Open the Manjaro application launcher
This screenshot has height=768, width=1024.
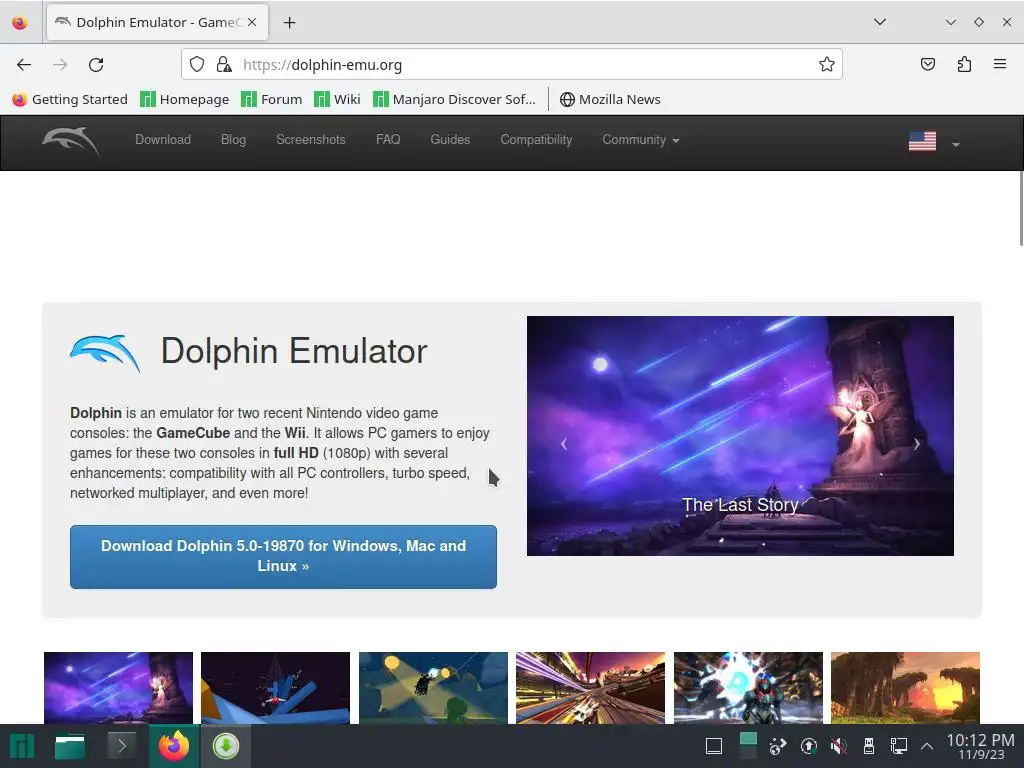point(22,746)
